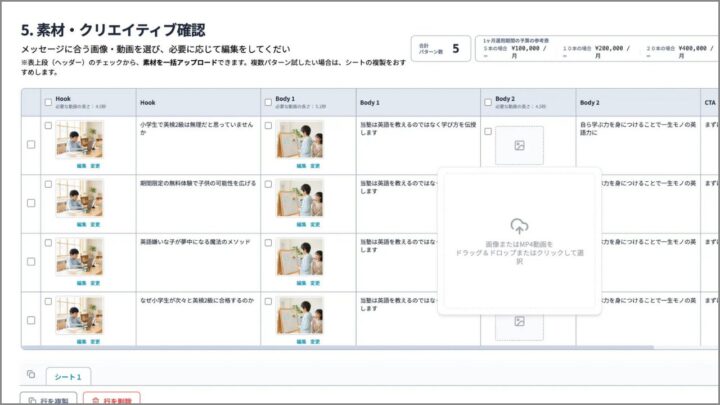The width and height of the screenshot is (720, 405).
Task: Click the CTA column header
Action: [710, 102]
